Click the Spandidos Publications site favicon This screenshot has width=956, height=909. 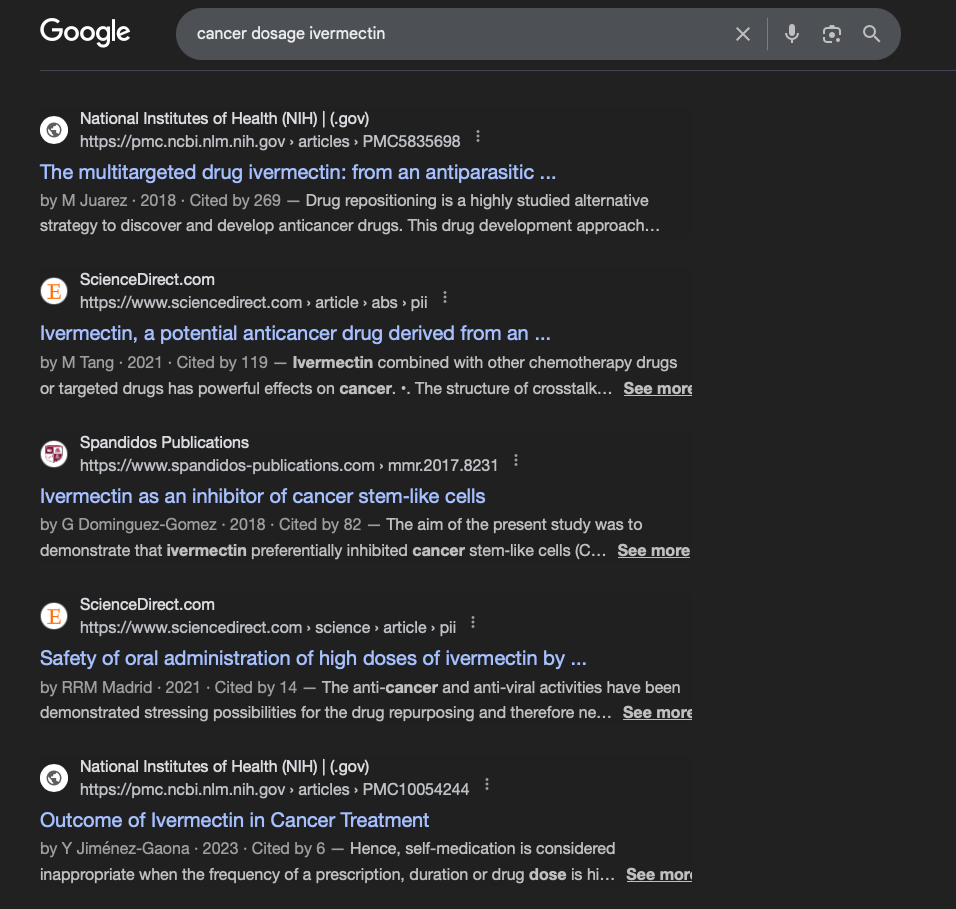[54, 454]
